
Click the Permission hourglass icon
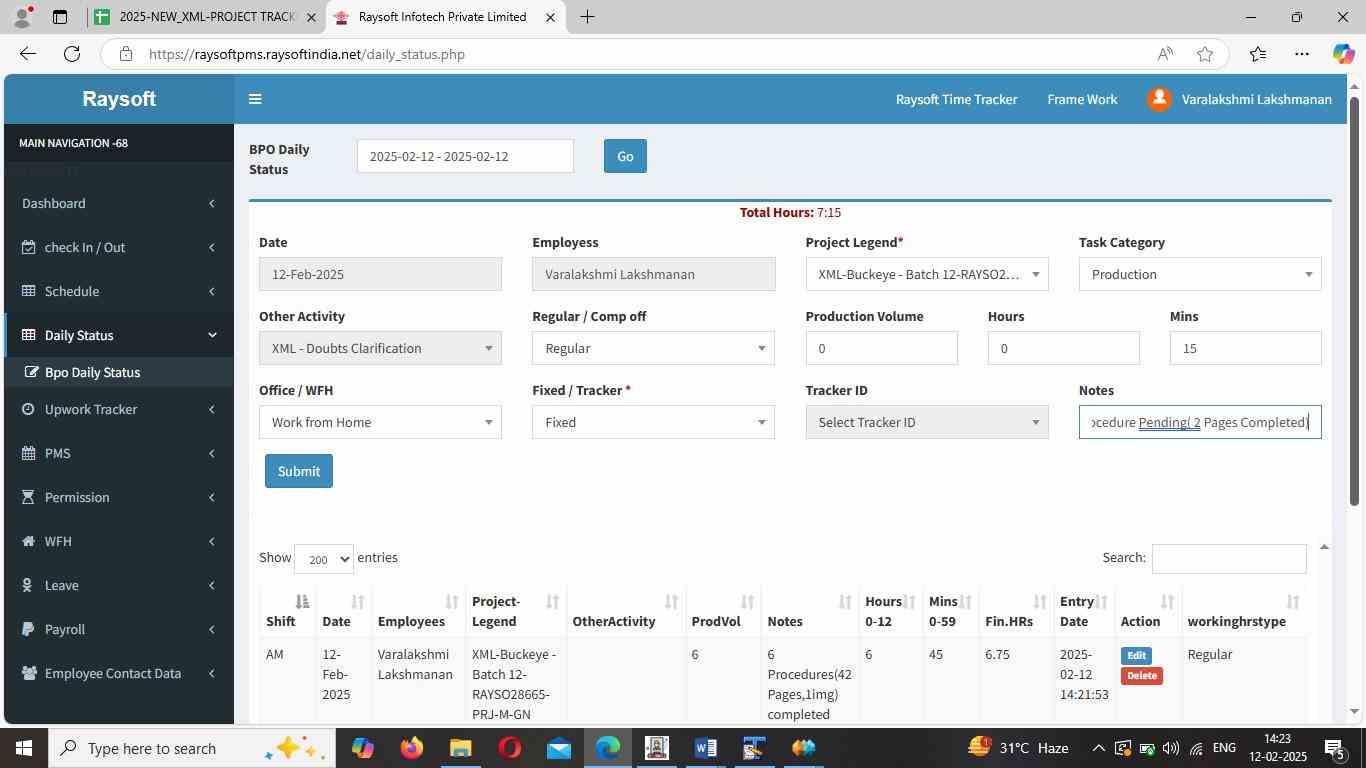[x=28, y=498]
